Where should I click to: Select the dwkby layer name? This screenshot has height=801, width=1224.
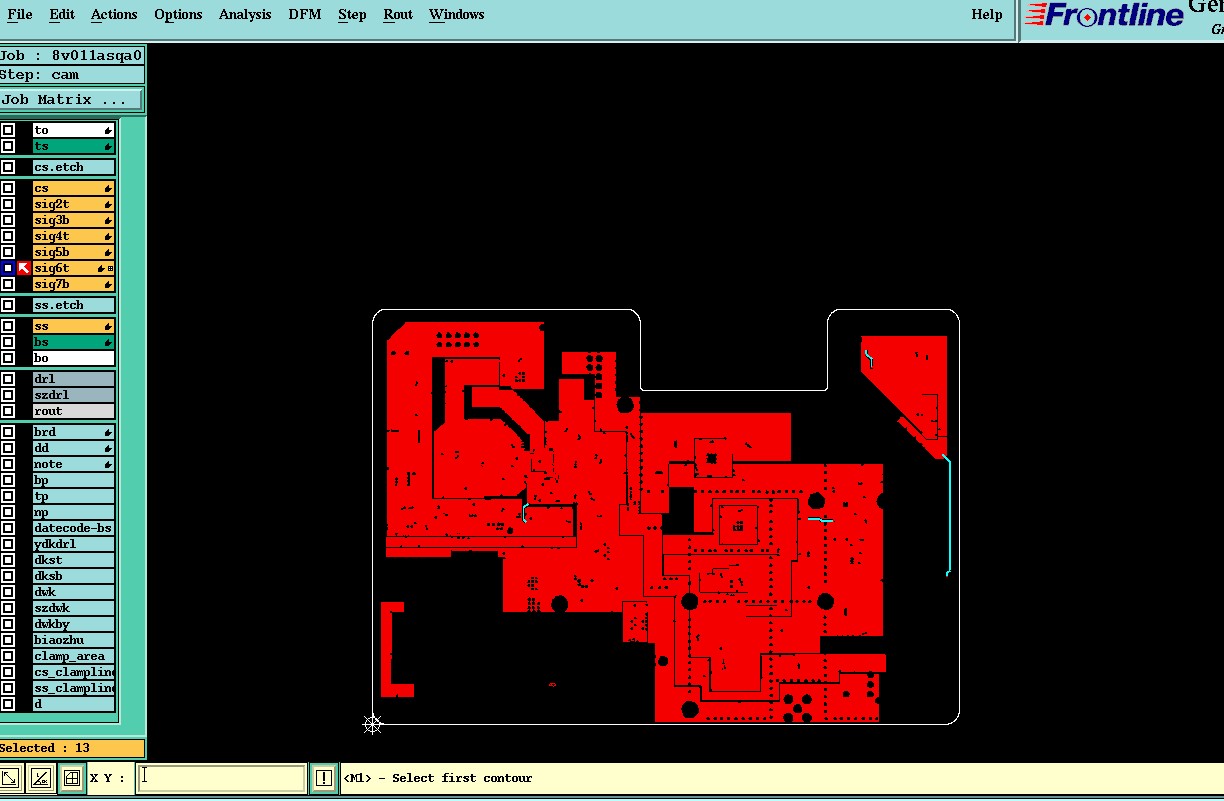coord(73,624)
